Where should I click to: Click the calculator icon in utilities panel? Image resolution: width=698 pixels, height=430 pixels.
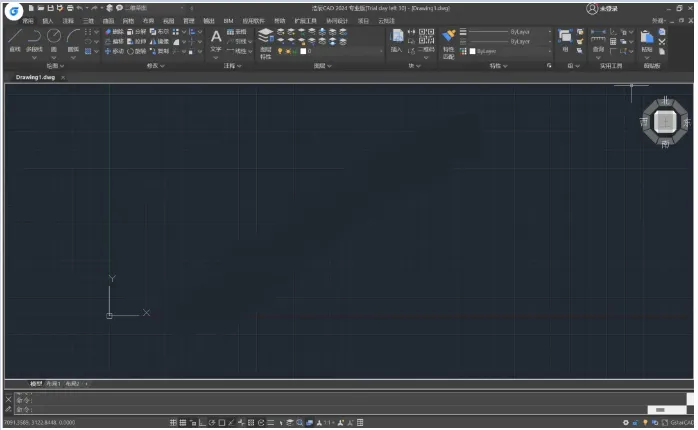(x=613, y=41)
